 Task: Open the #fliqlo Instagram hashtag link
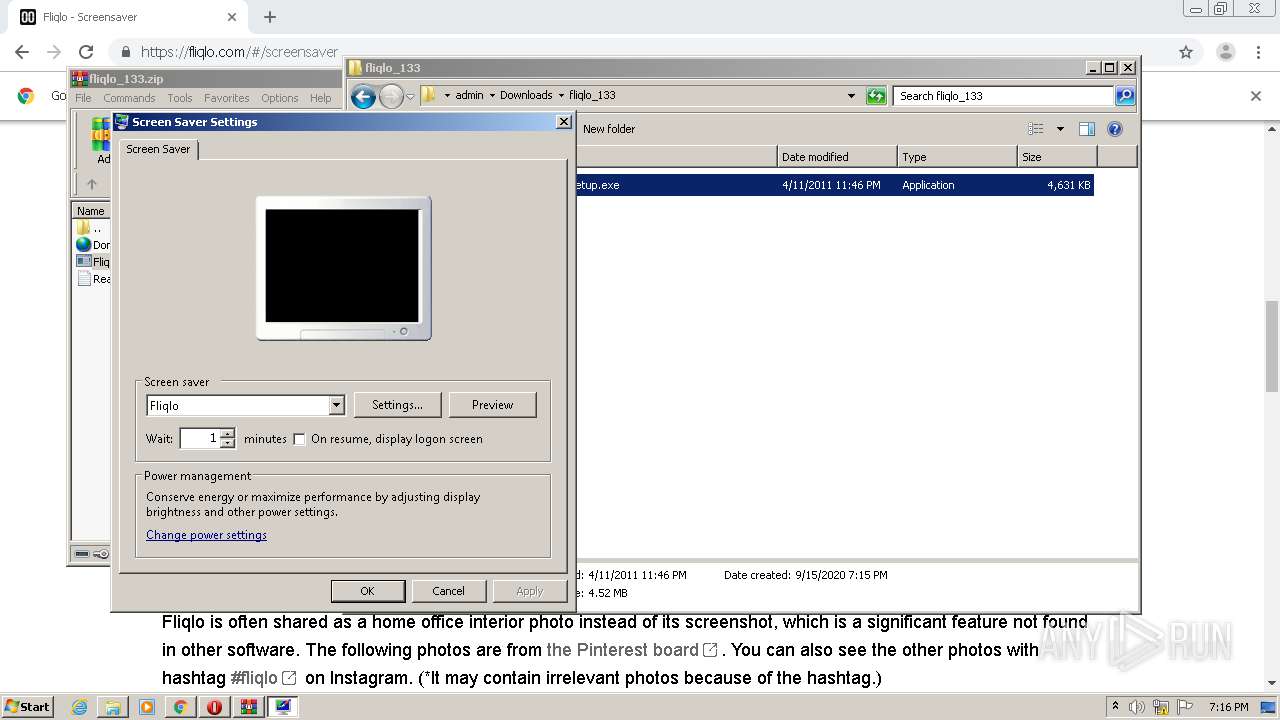pyautogui.click(x=264, y=678)
